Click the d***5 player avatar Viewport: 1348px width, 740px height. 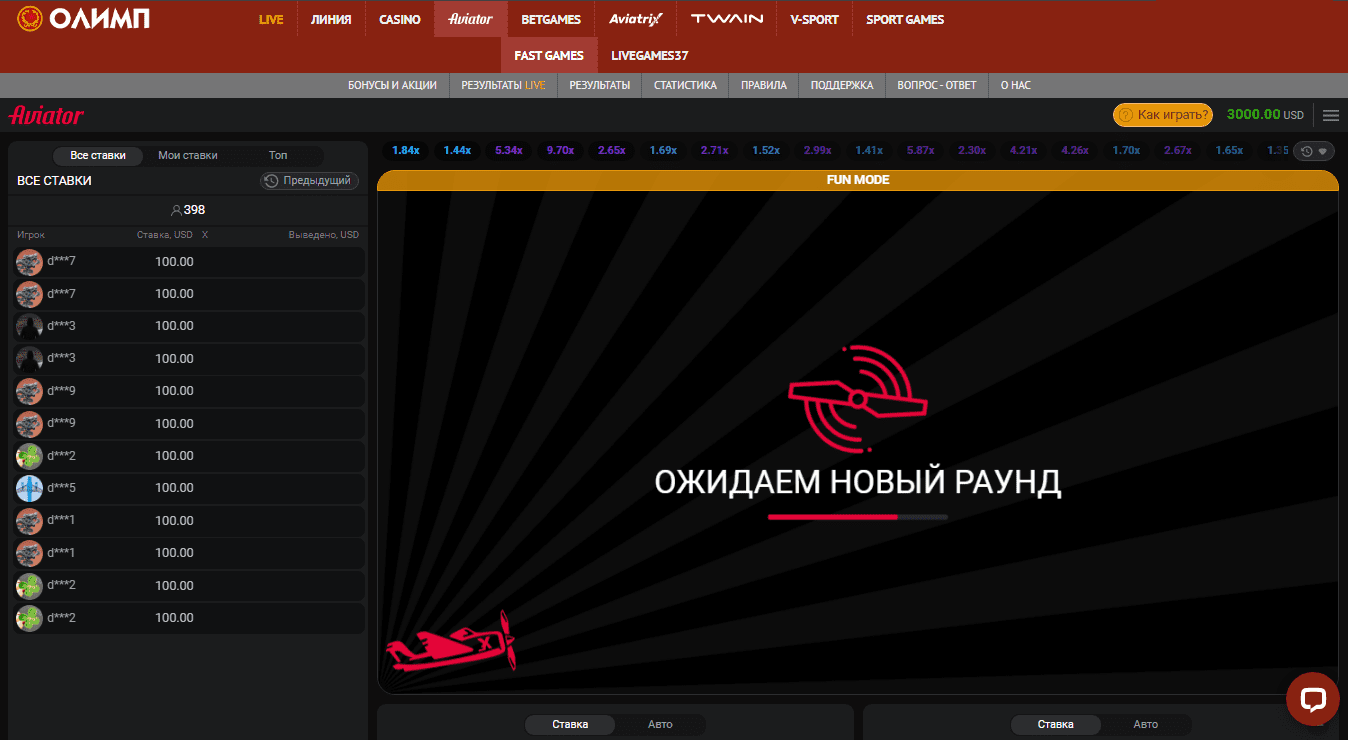(x=29, y=488)
